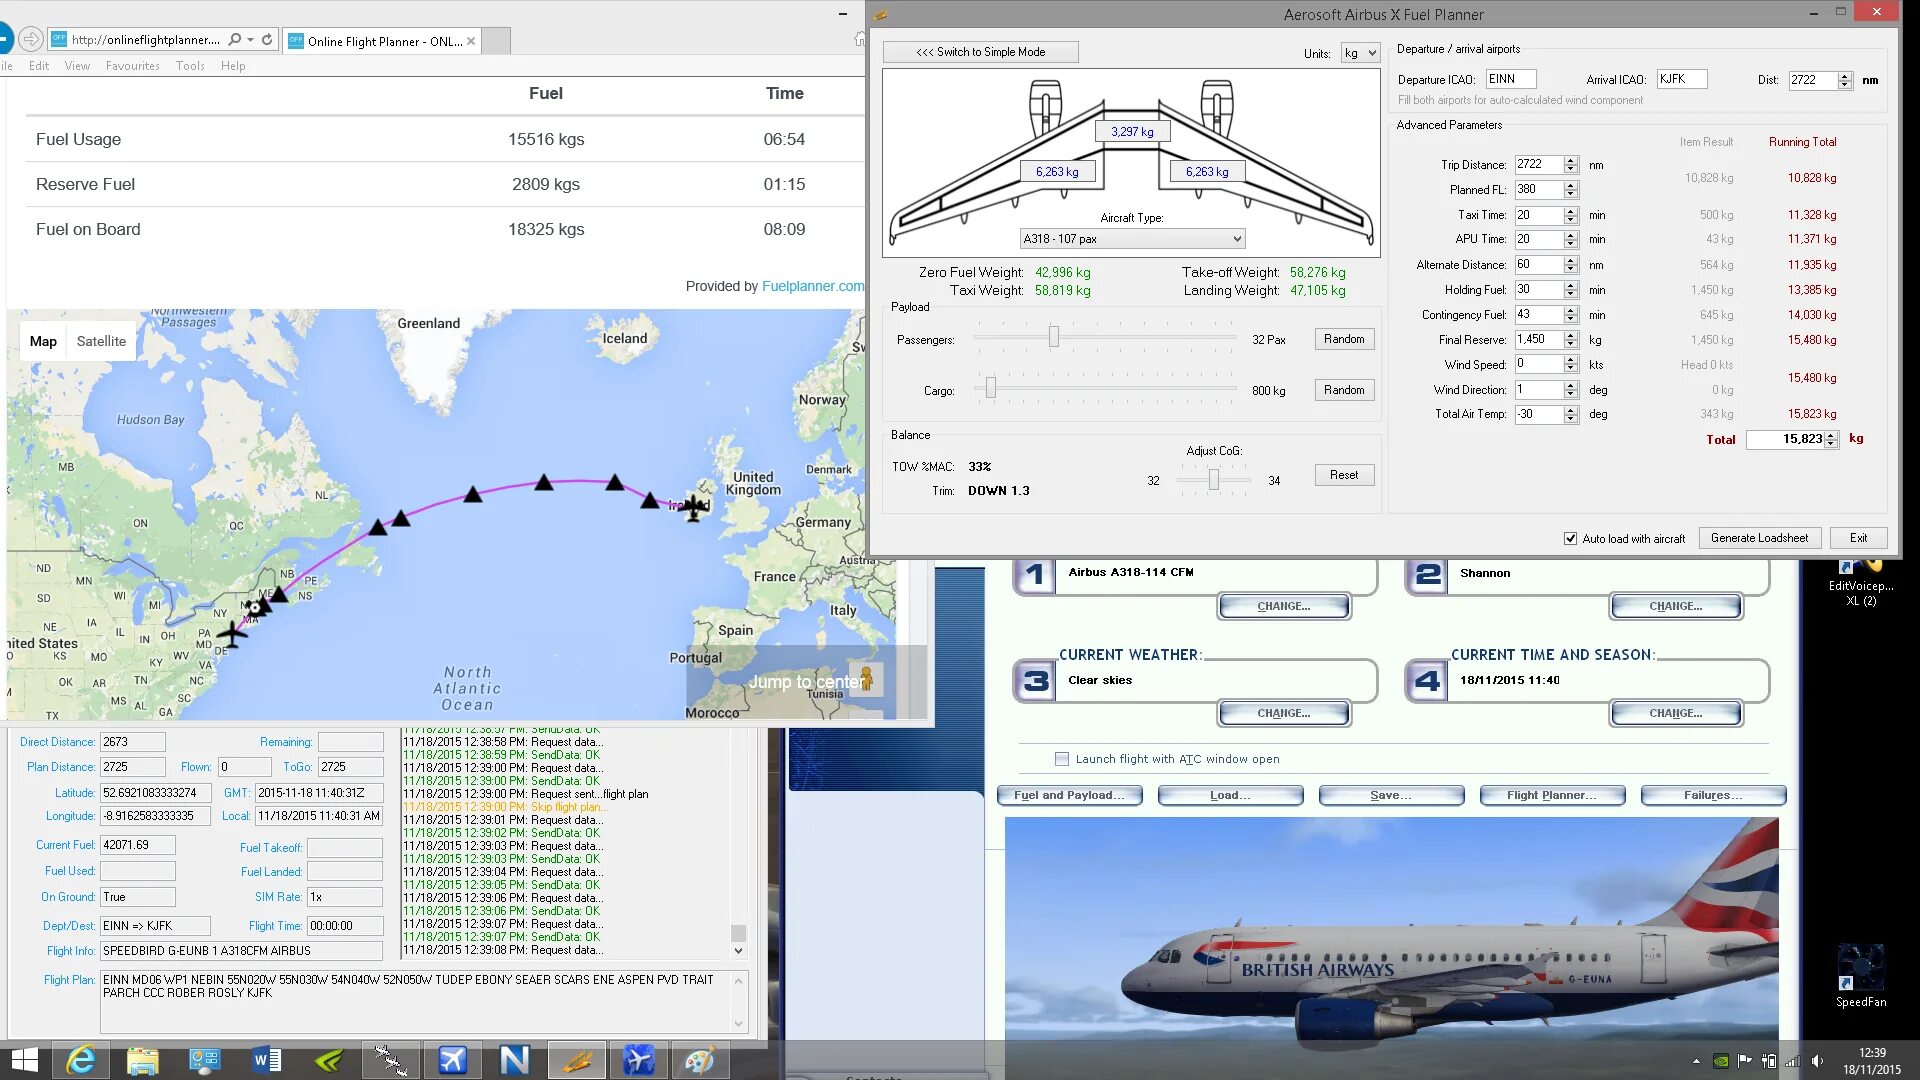Click the Failures button in FSX

click(x=1713, y=795)
